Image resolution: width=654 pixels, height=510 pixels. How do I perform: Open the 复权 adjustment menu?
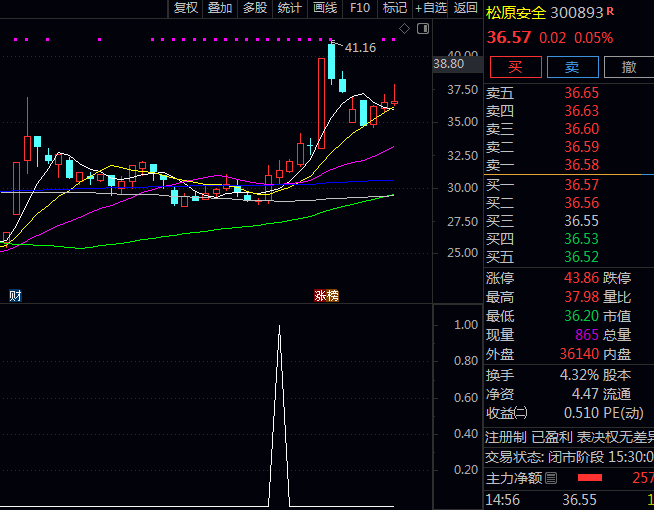[x=186, y=8]
